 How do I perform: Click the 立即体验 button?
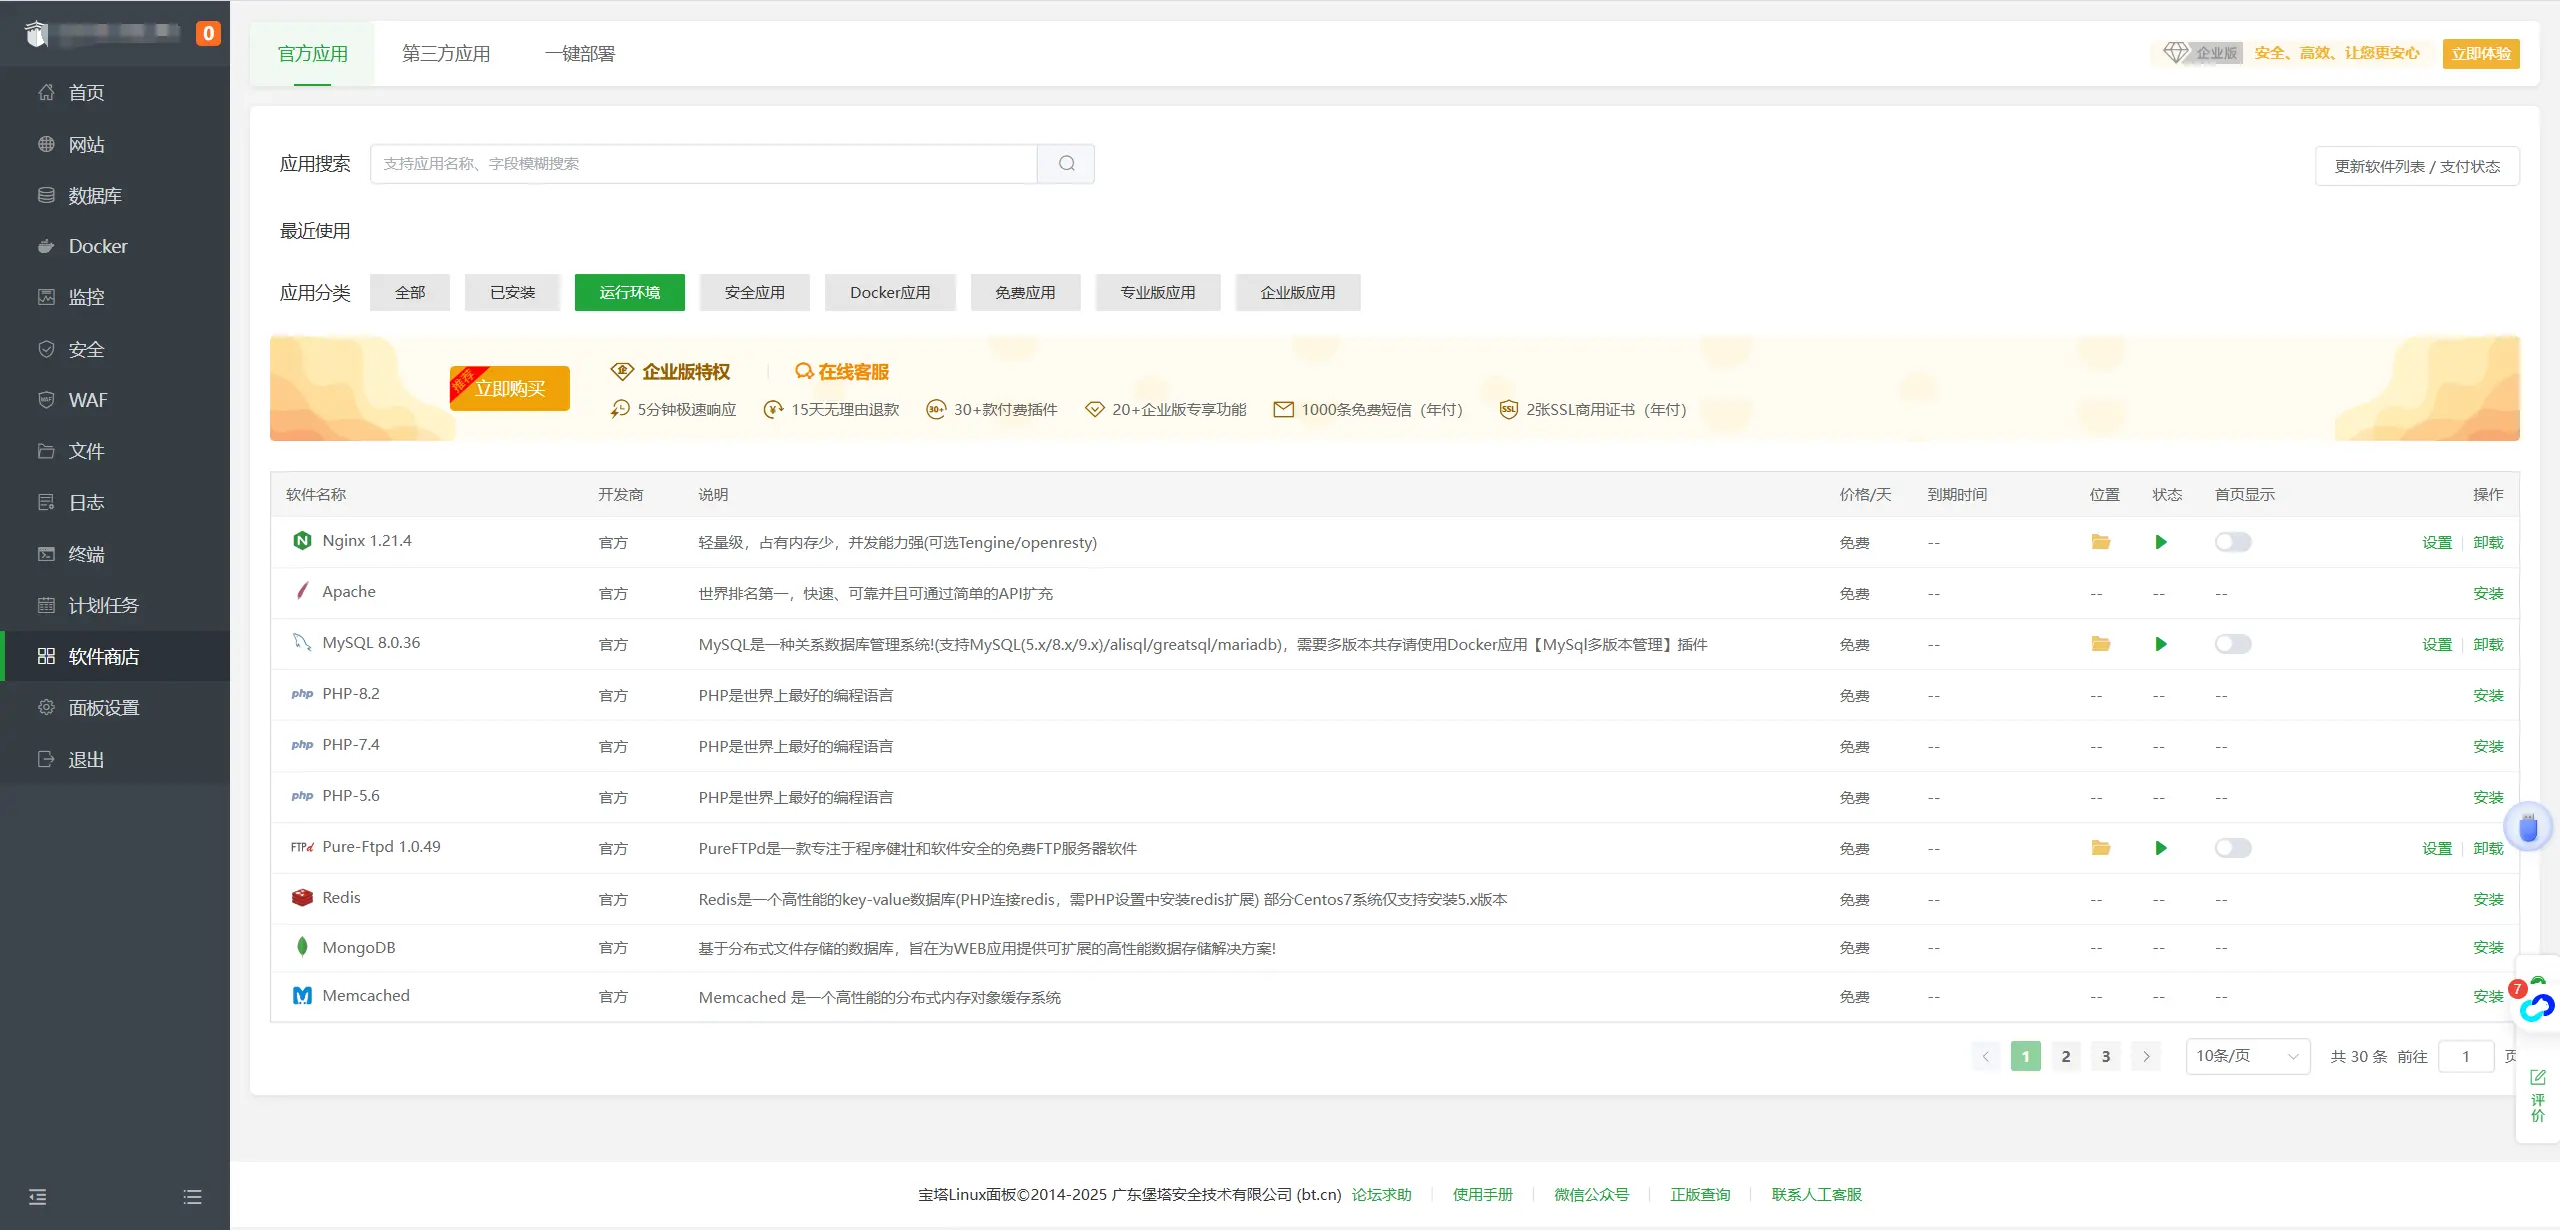[x=2481, y=54]
